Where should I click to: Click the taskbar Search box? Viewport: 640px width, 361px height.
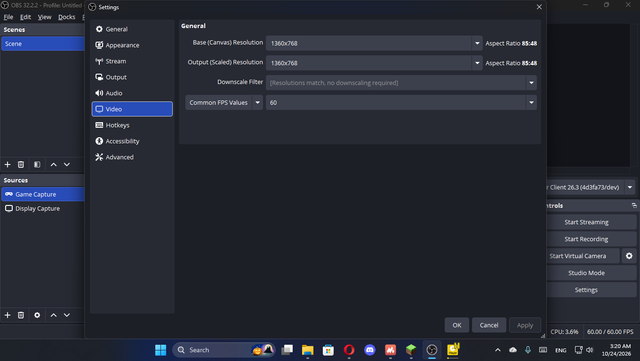(x=224, y=350)
